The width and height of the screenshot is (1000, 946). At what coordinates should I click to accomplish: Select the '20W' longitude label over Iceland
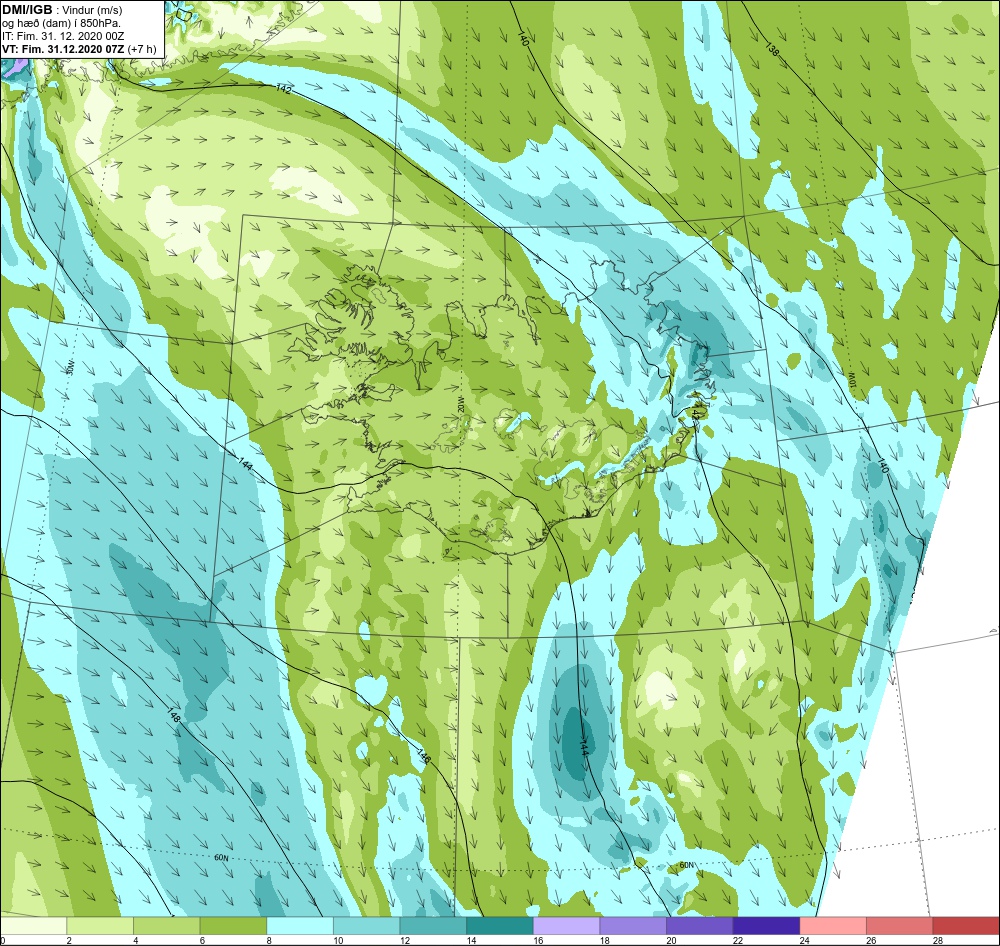(x=460, y=403)
